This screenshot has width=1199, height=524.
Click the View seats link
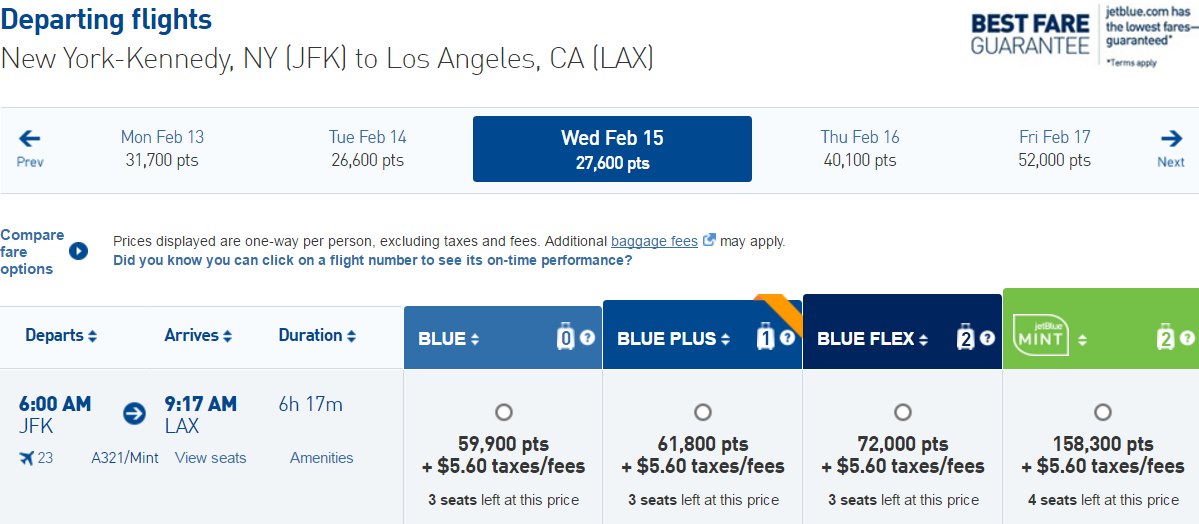pyautogui.click(x=210, y=458)
